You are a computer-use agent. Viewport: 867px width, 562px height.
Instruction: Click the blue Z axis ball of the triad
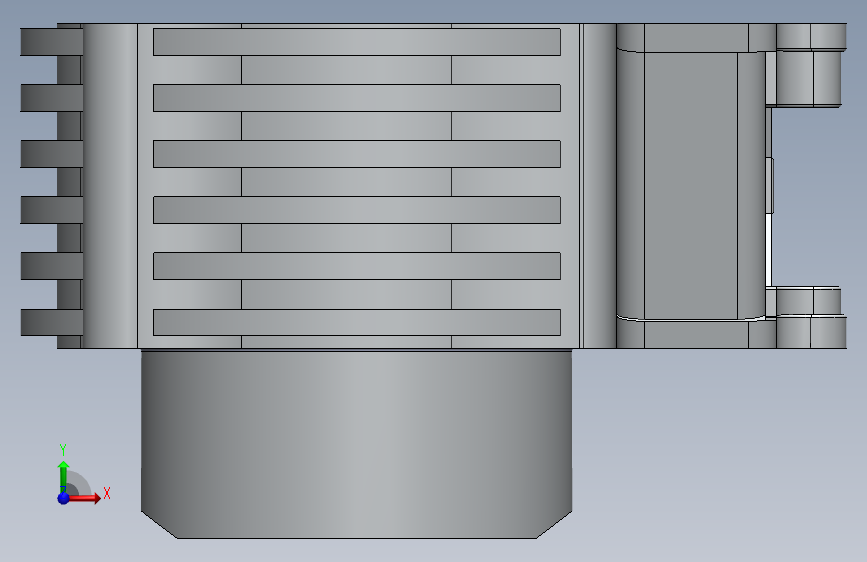[x=64, y=498]
